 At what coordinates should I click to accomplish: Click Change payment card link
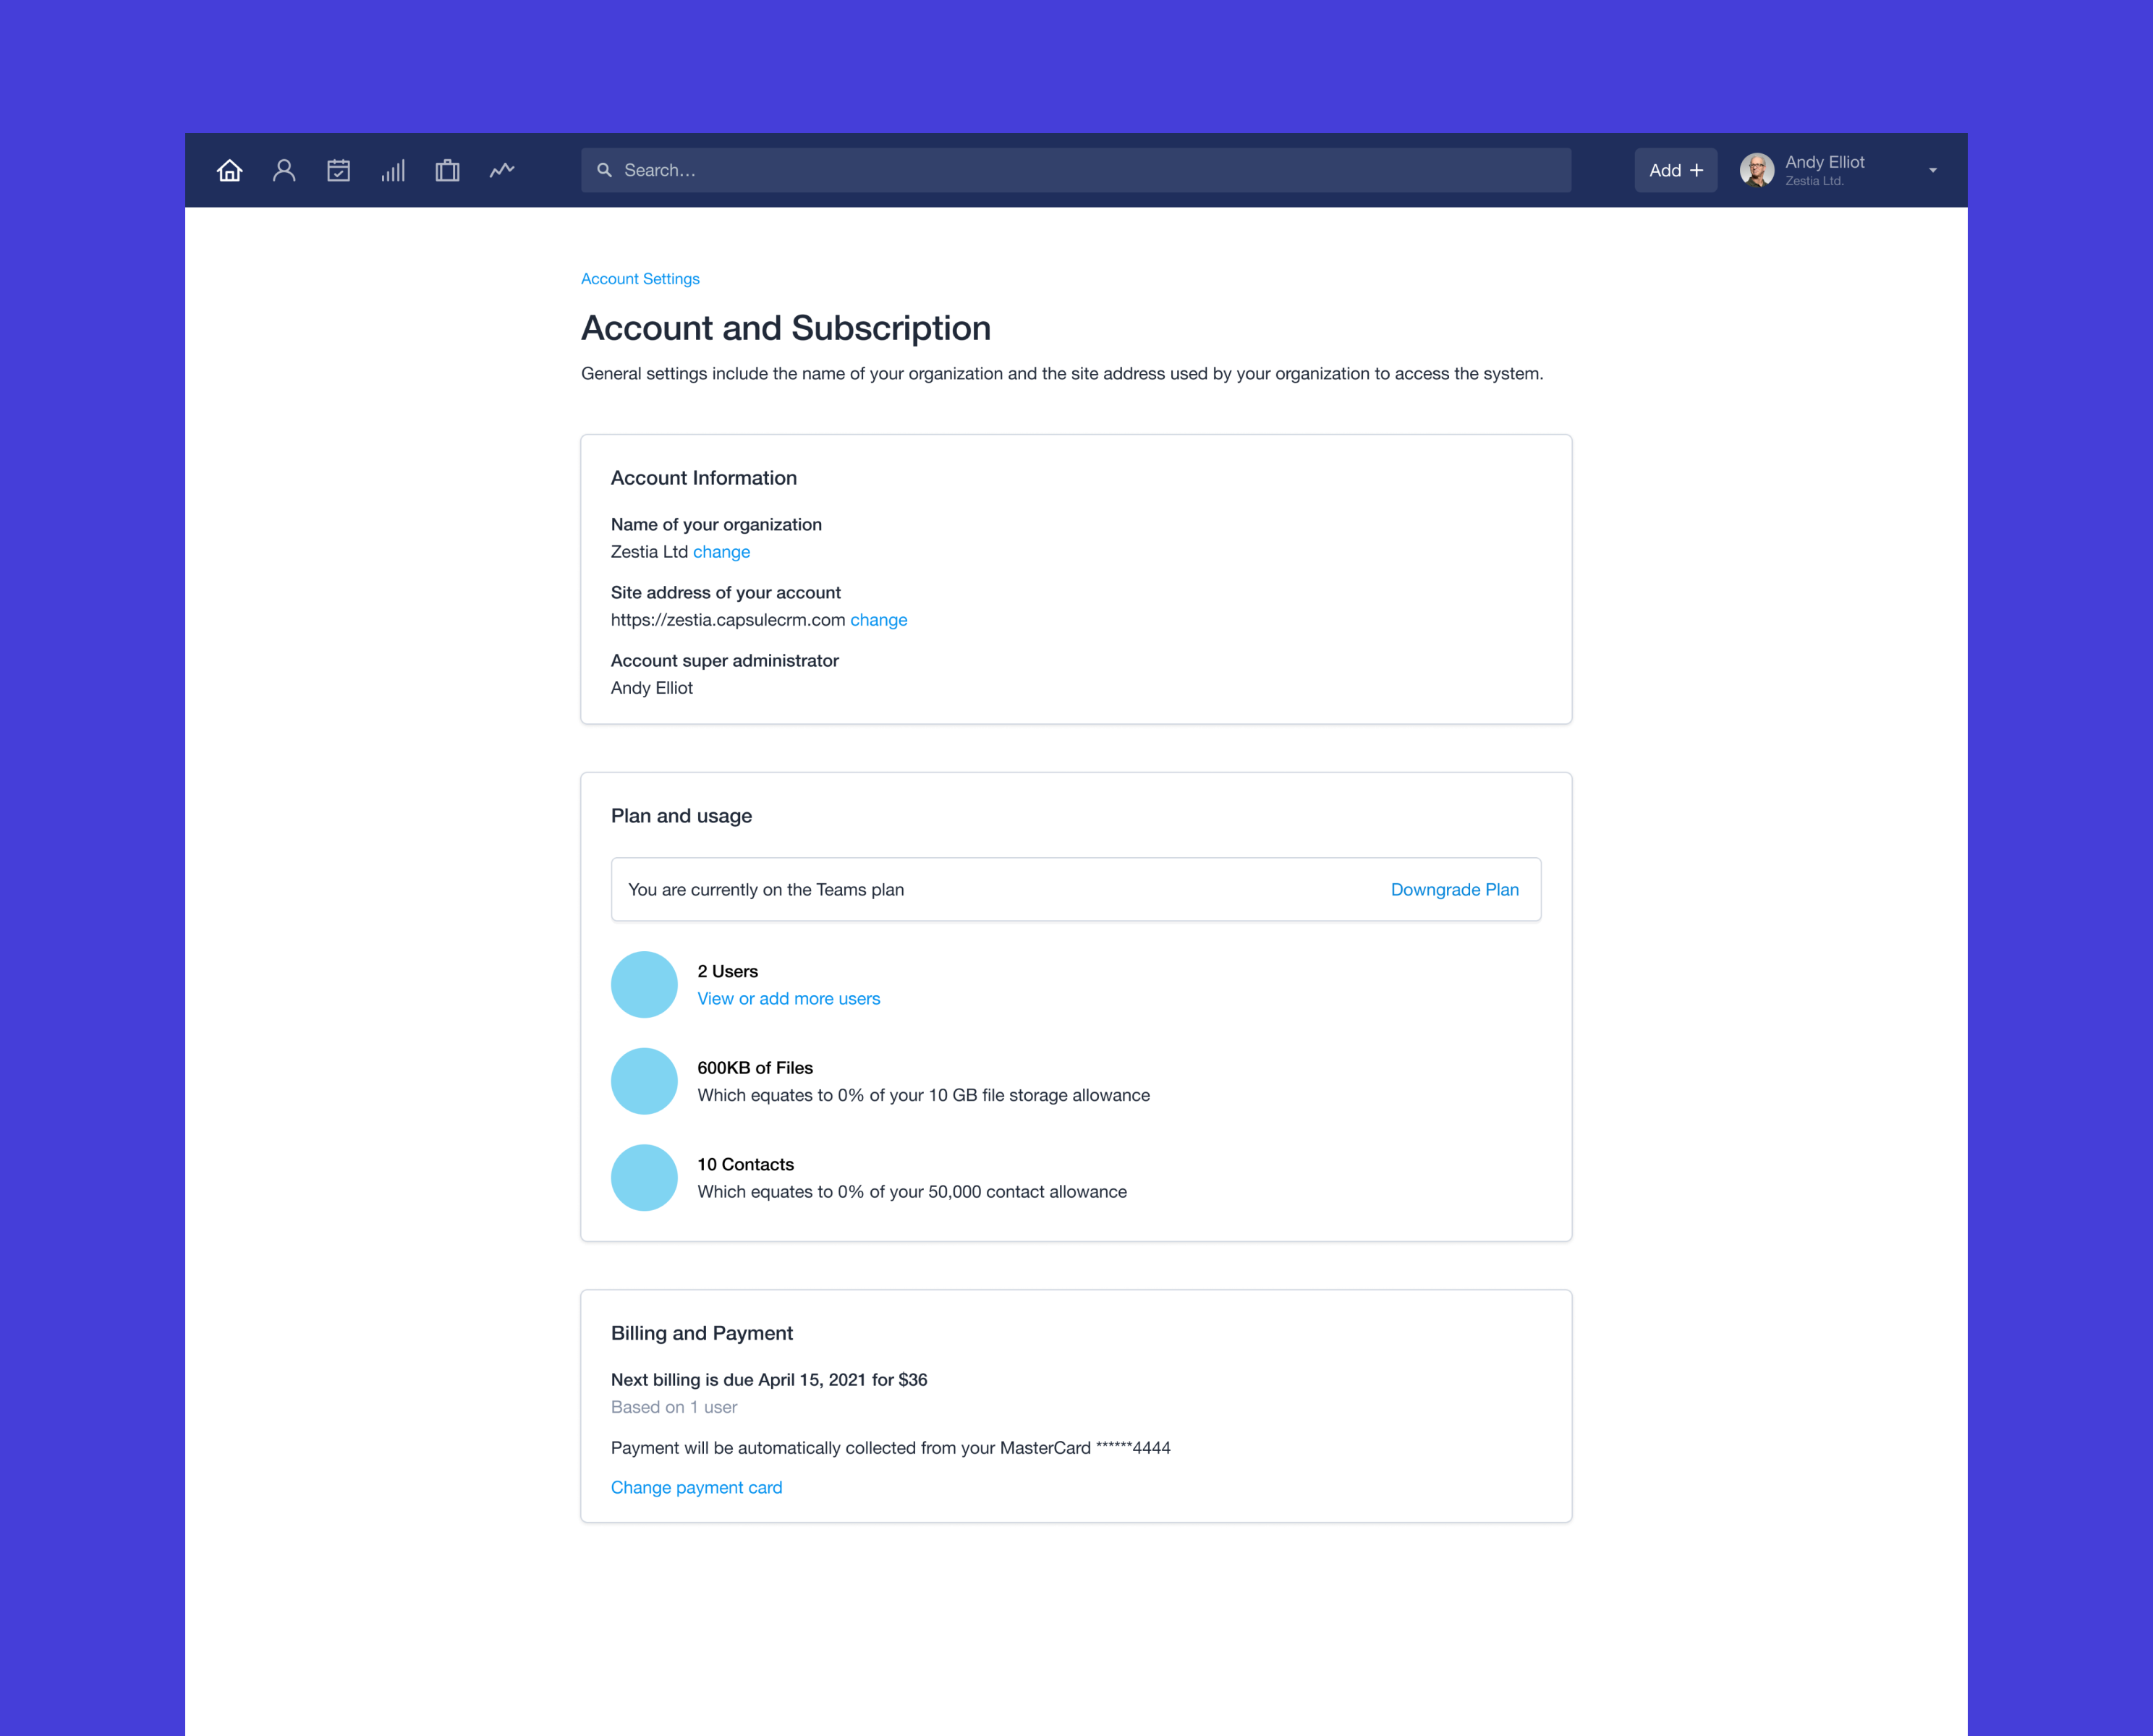696,1487
